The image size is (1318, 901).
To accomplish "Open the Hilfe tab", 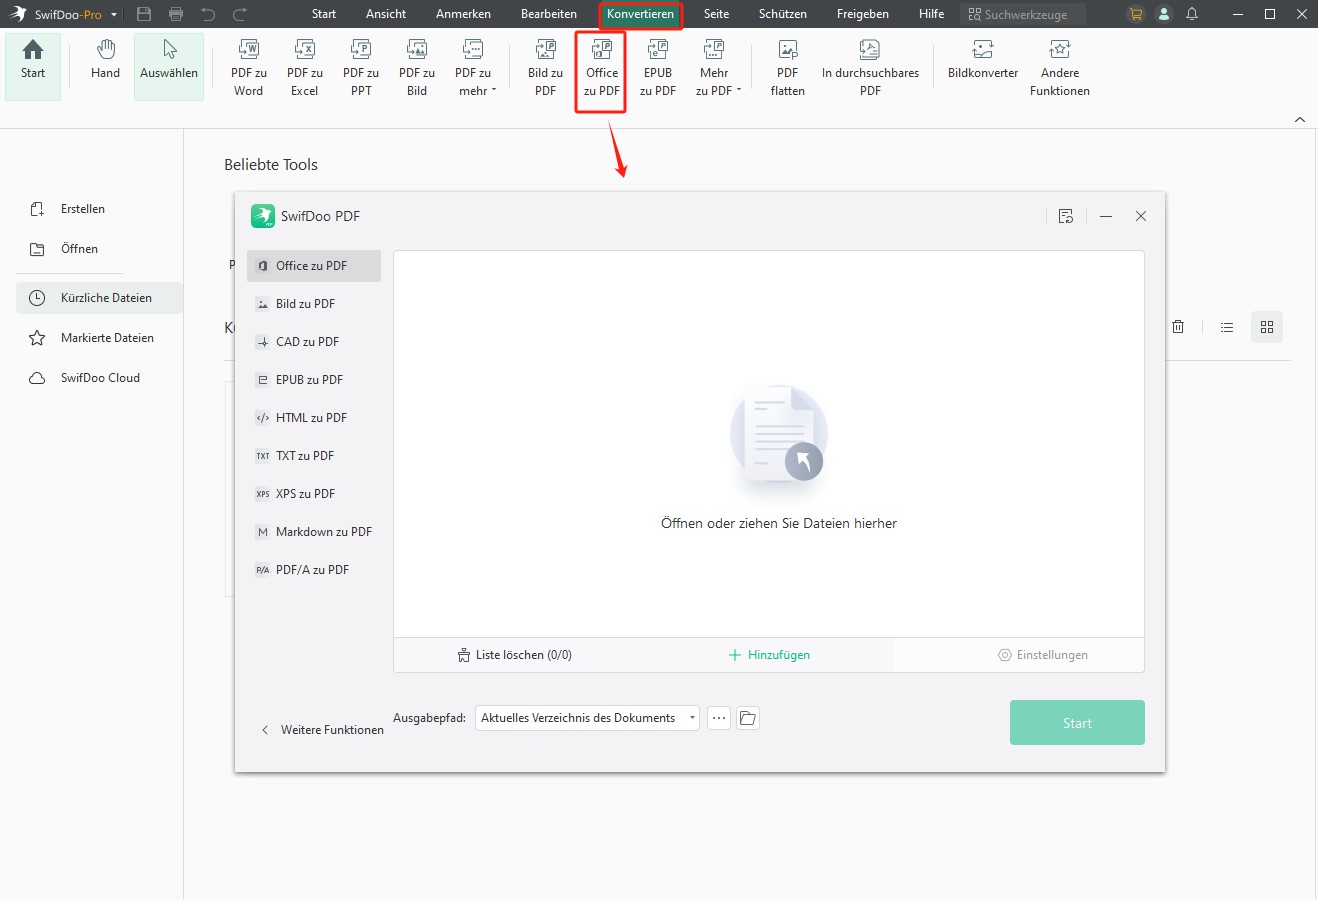I will [x=931, y=14].
